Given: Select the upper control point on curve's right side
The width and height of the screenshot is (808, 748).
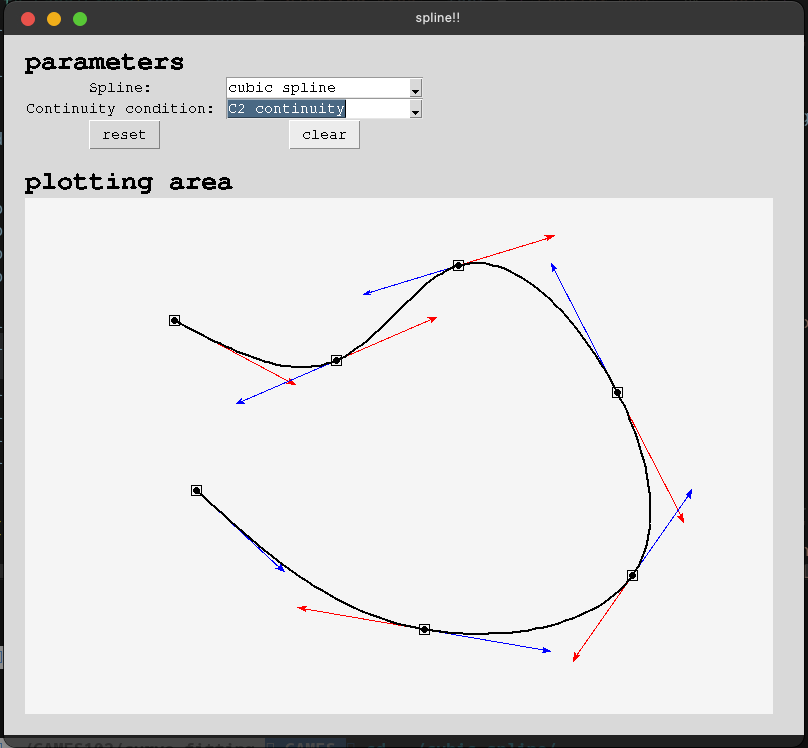Looking at the screenshot, I should coord(618,392).
